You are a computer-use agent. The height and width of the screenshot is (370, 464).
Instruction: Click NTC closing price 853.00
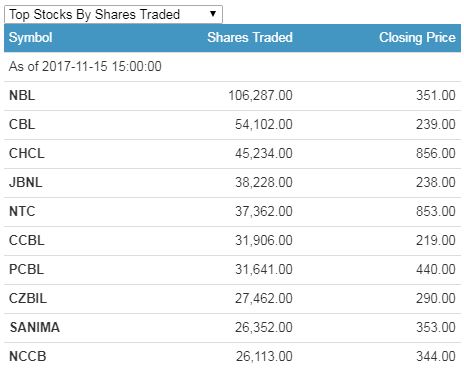tap(436, 211)
